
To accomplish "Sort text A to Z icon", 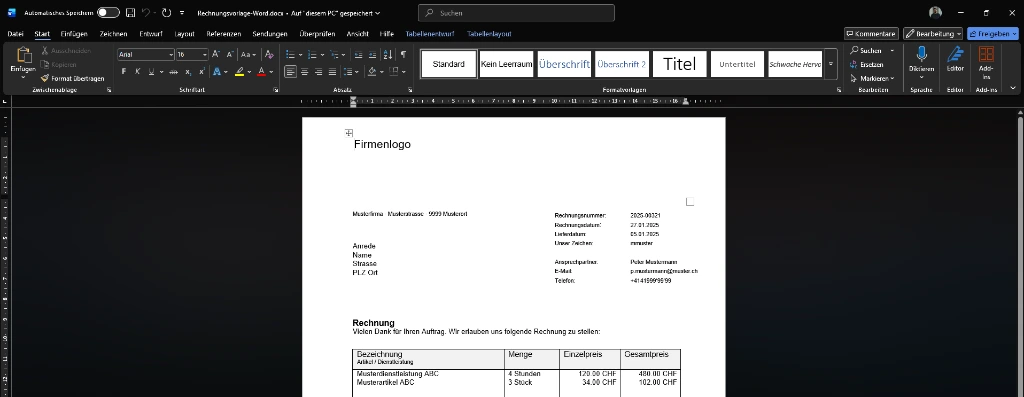I will (x=388, y=55).
